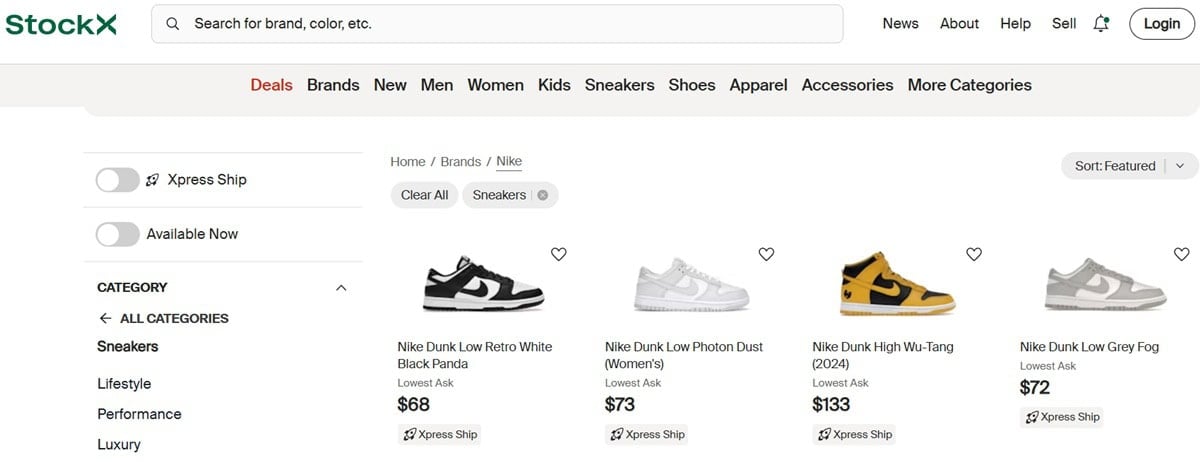
Task: Click the StockX logo
Action: [x=61, y=24]
